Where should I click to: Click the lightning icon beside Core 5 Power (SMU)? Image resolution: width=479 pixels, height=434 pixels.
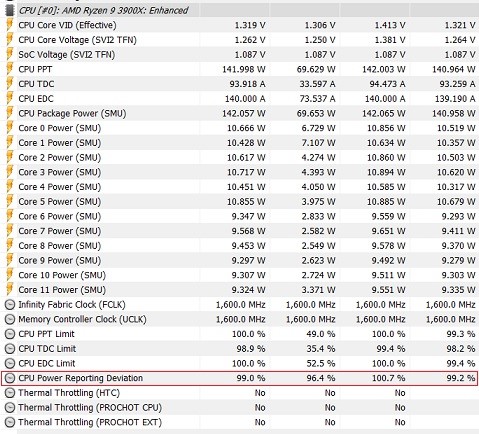point(10,202)
